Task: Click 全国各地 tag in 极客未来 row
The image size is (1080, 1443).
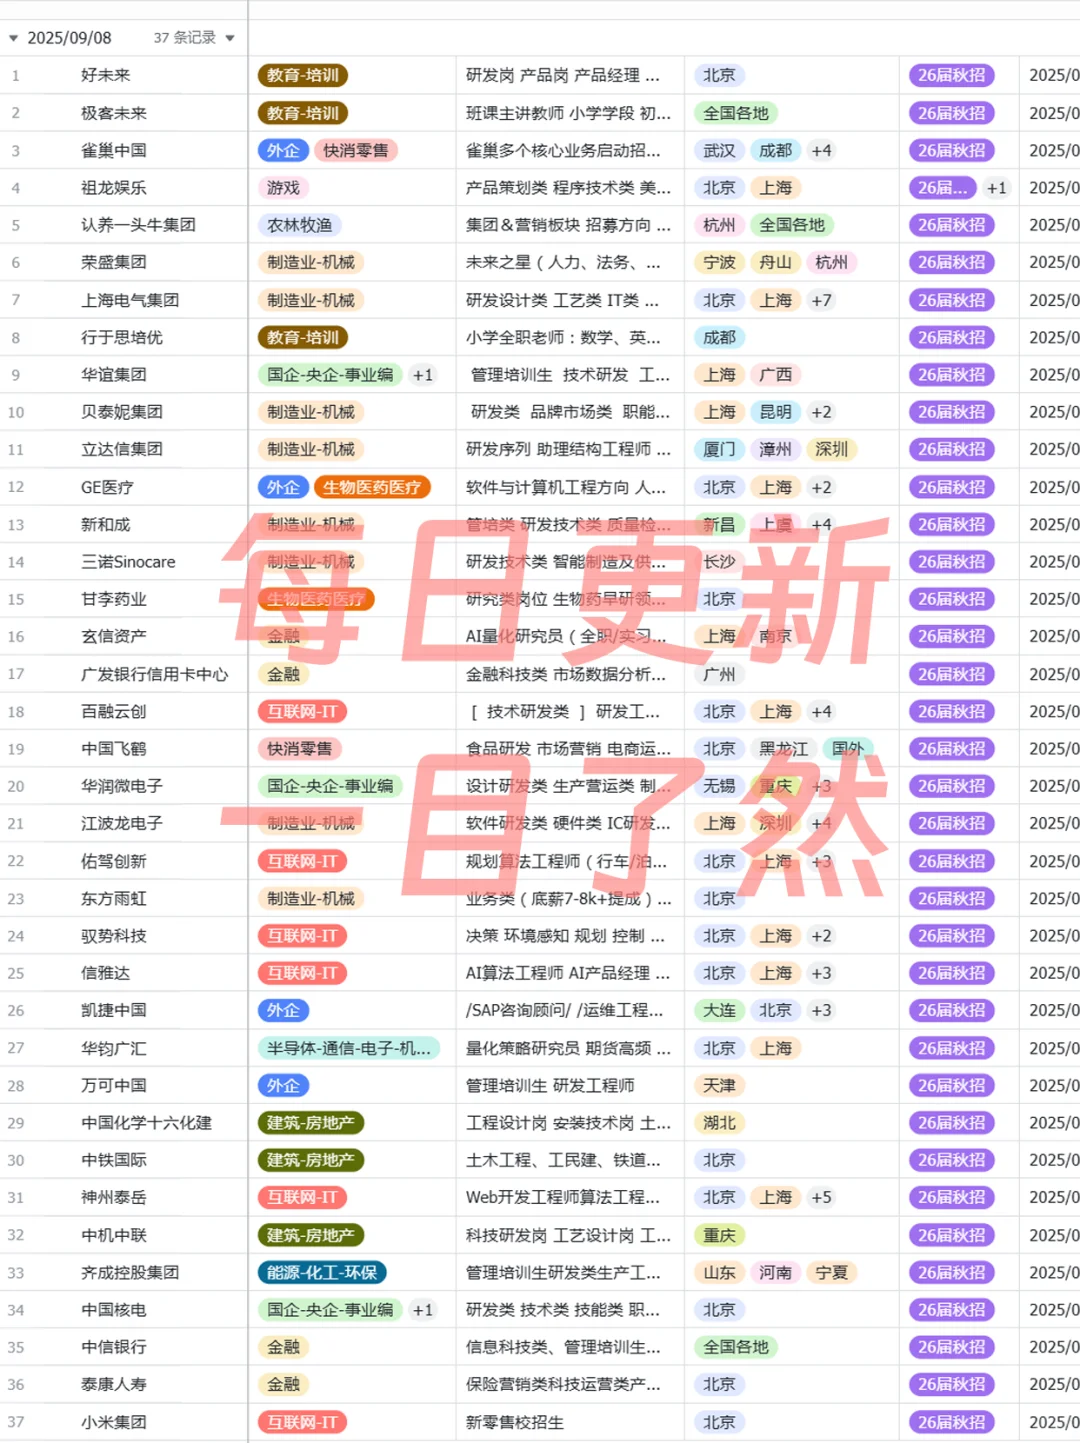Action: 736,113
